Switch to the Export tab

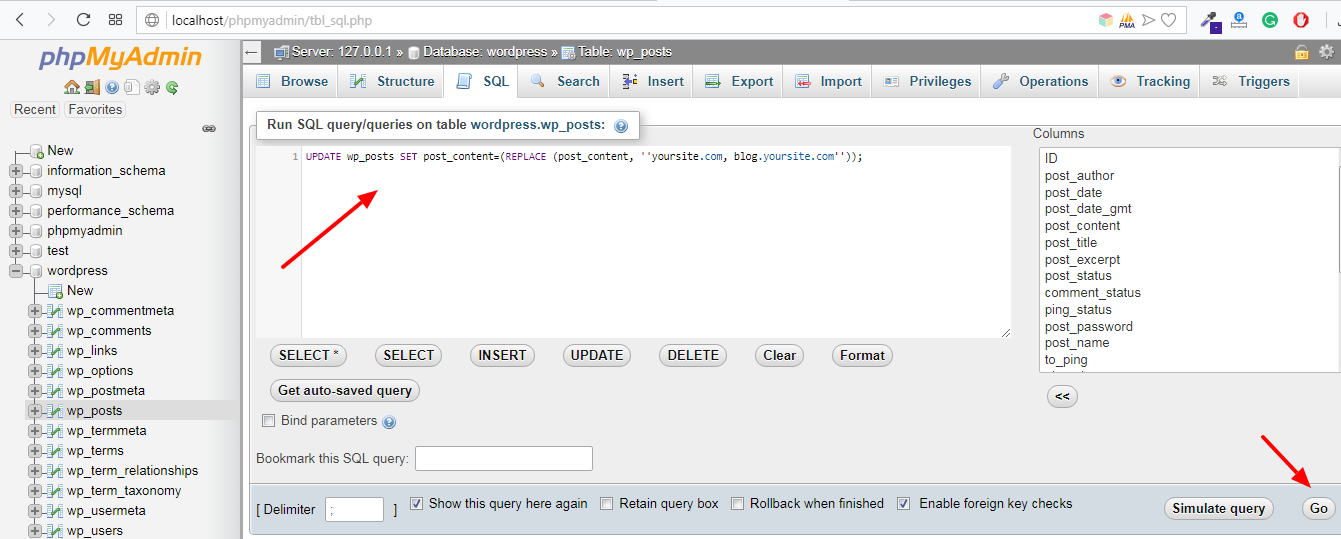click(739, 82)
